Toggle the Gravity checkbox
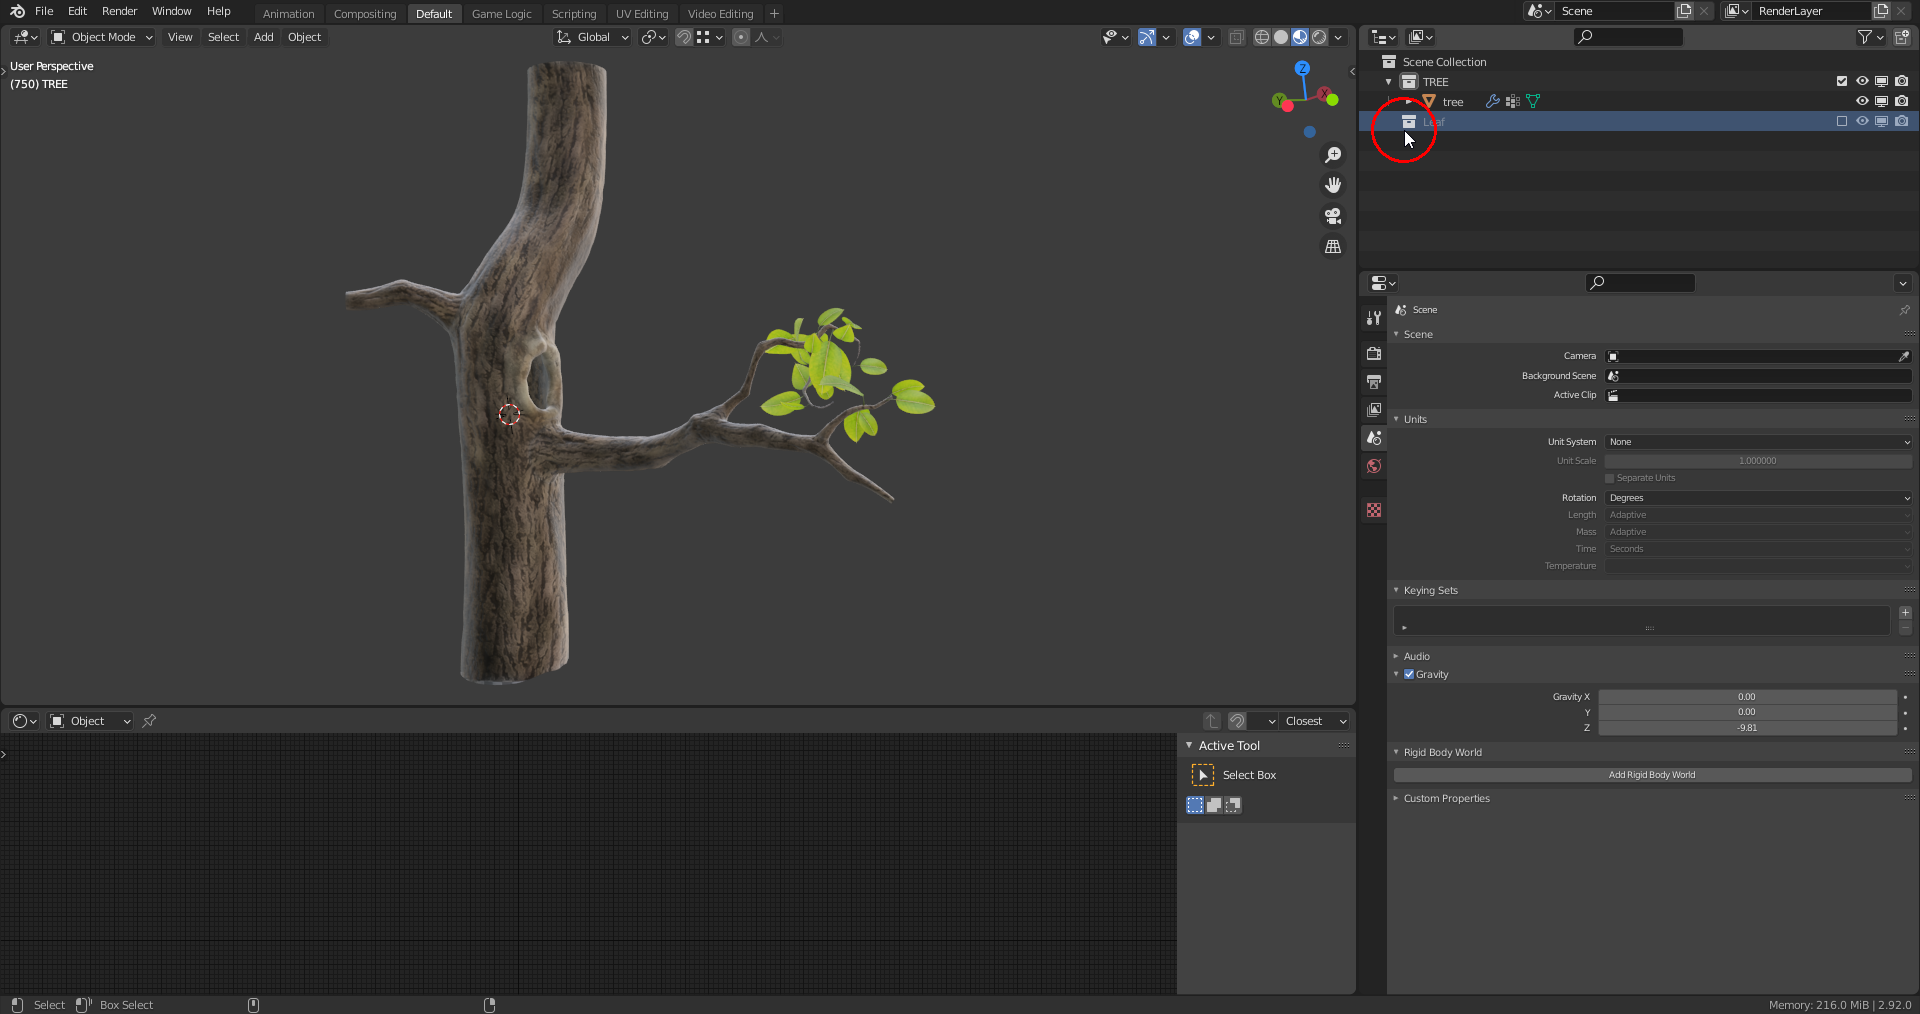The image size is (1920, 1014). 1409,674
